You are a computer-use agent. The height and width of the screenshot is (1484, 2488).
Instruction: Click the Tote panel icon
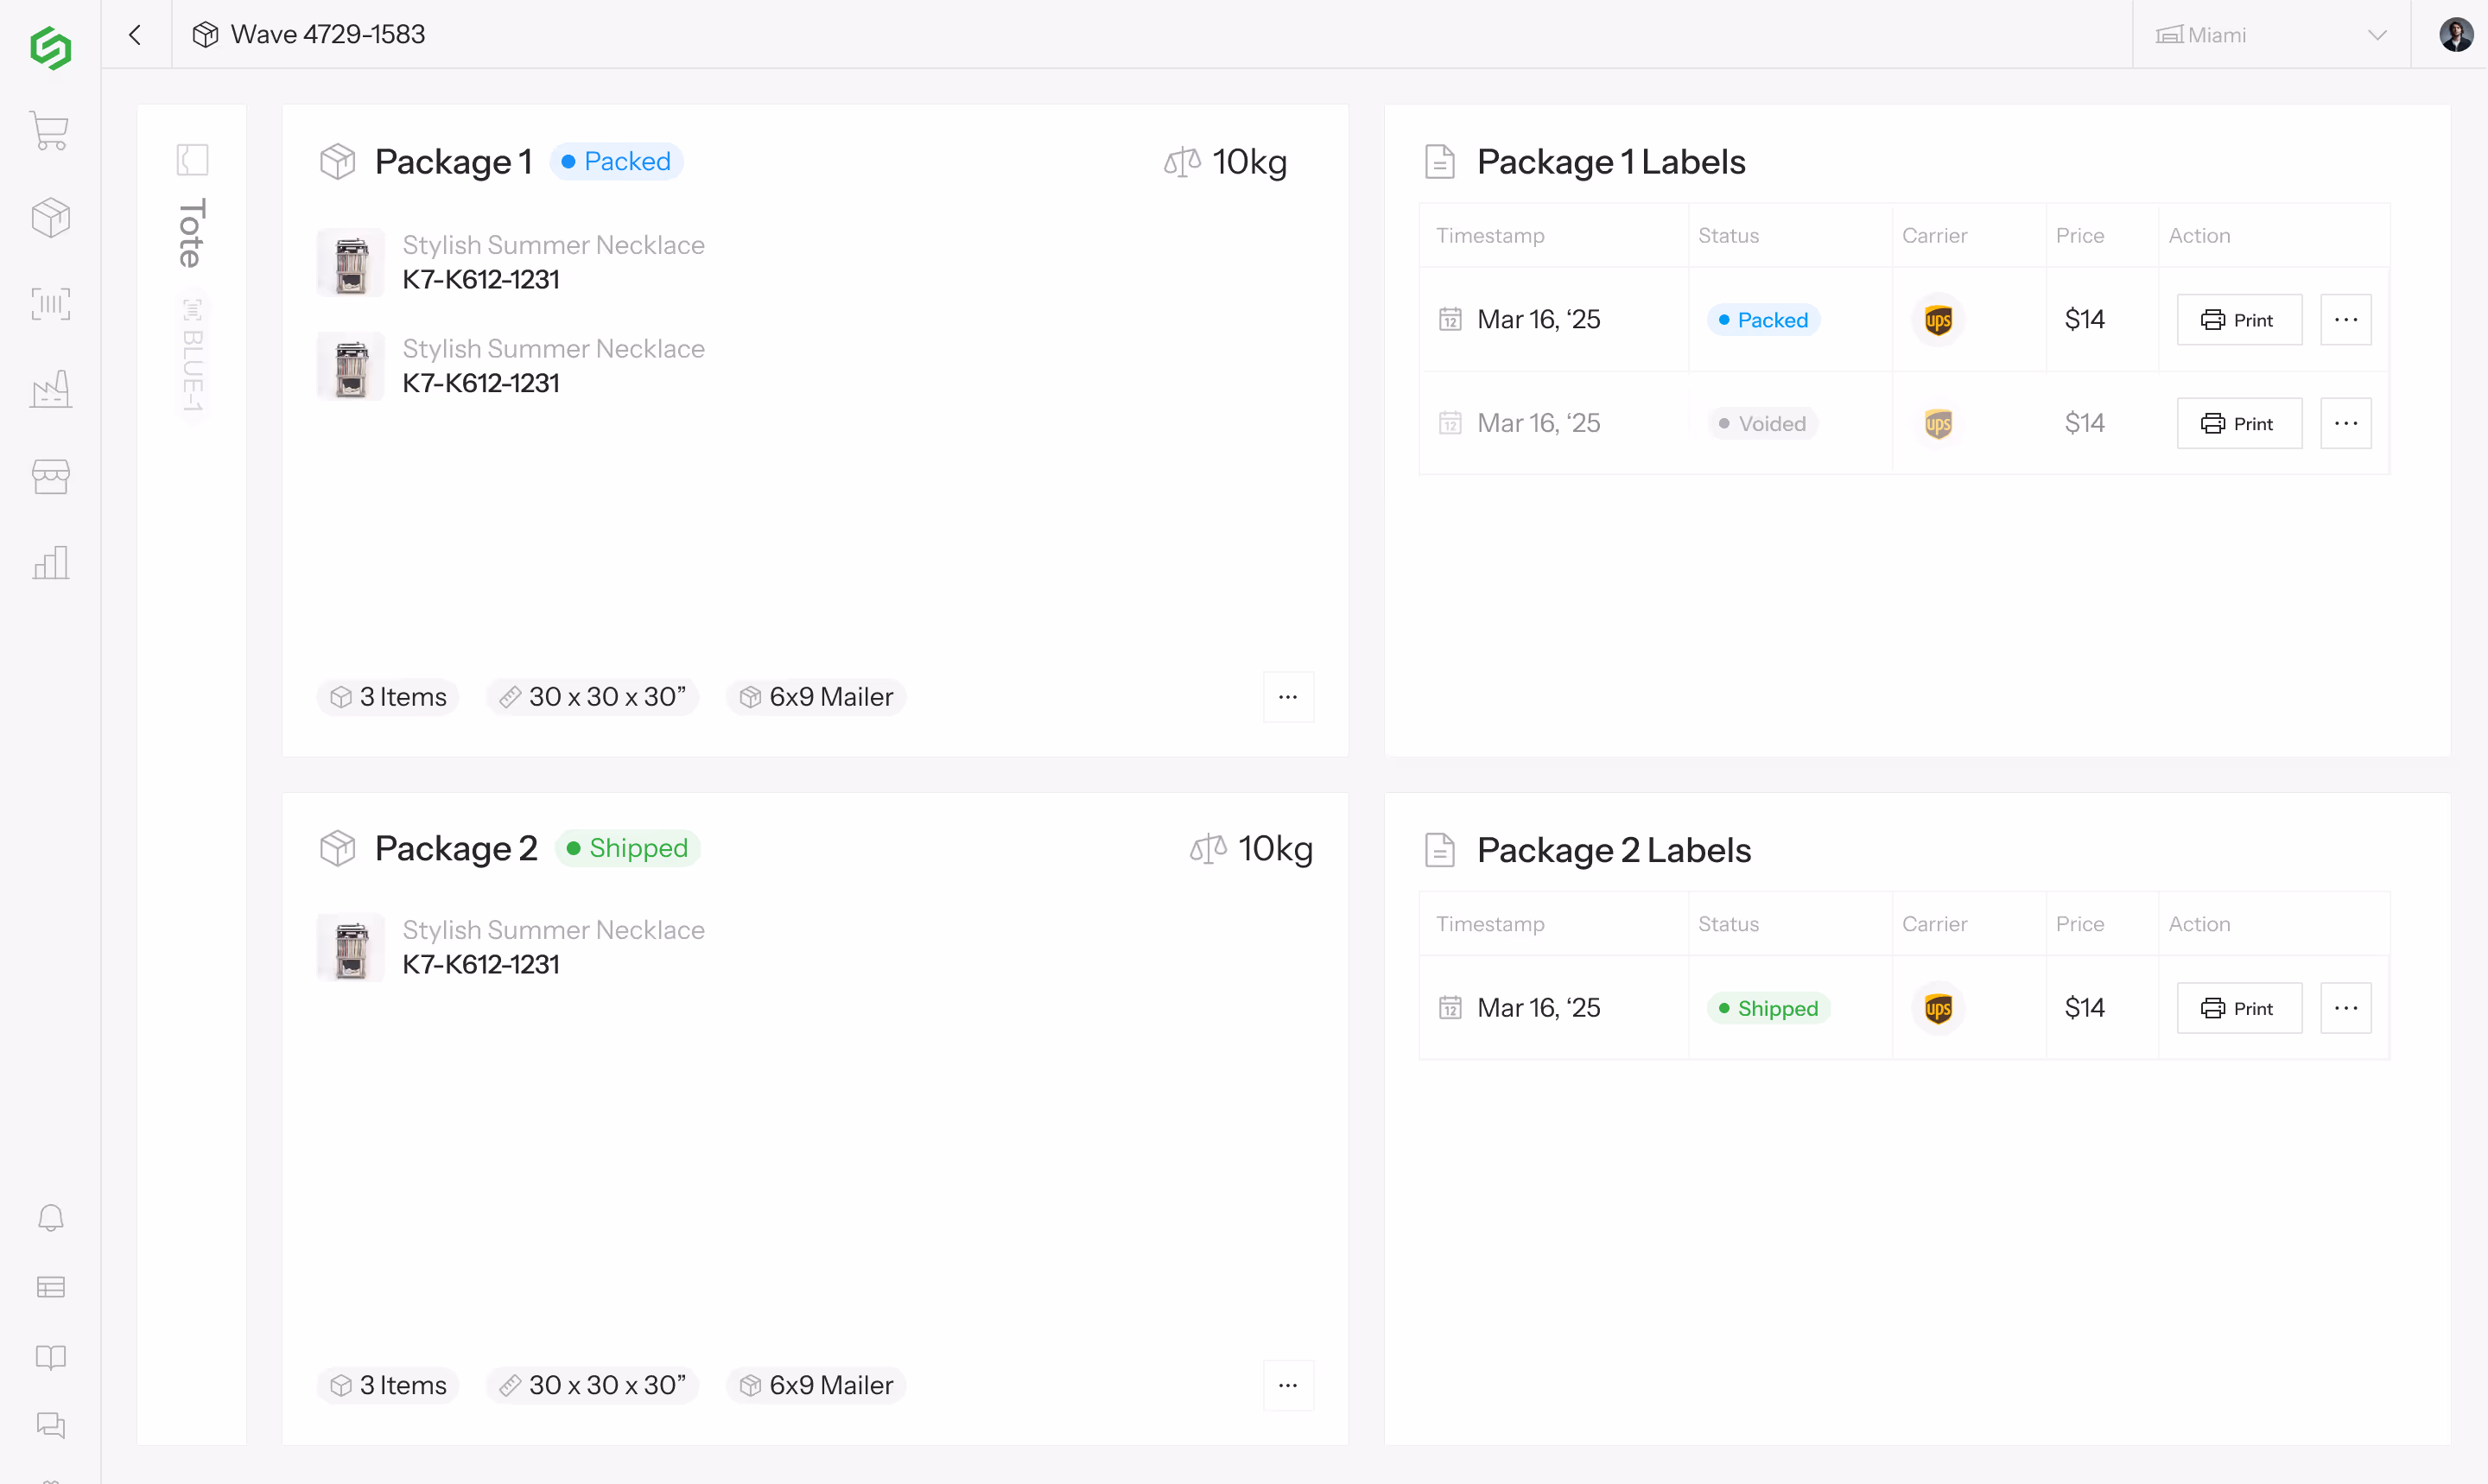[x=192, y=160]
